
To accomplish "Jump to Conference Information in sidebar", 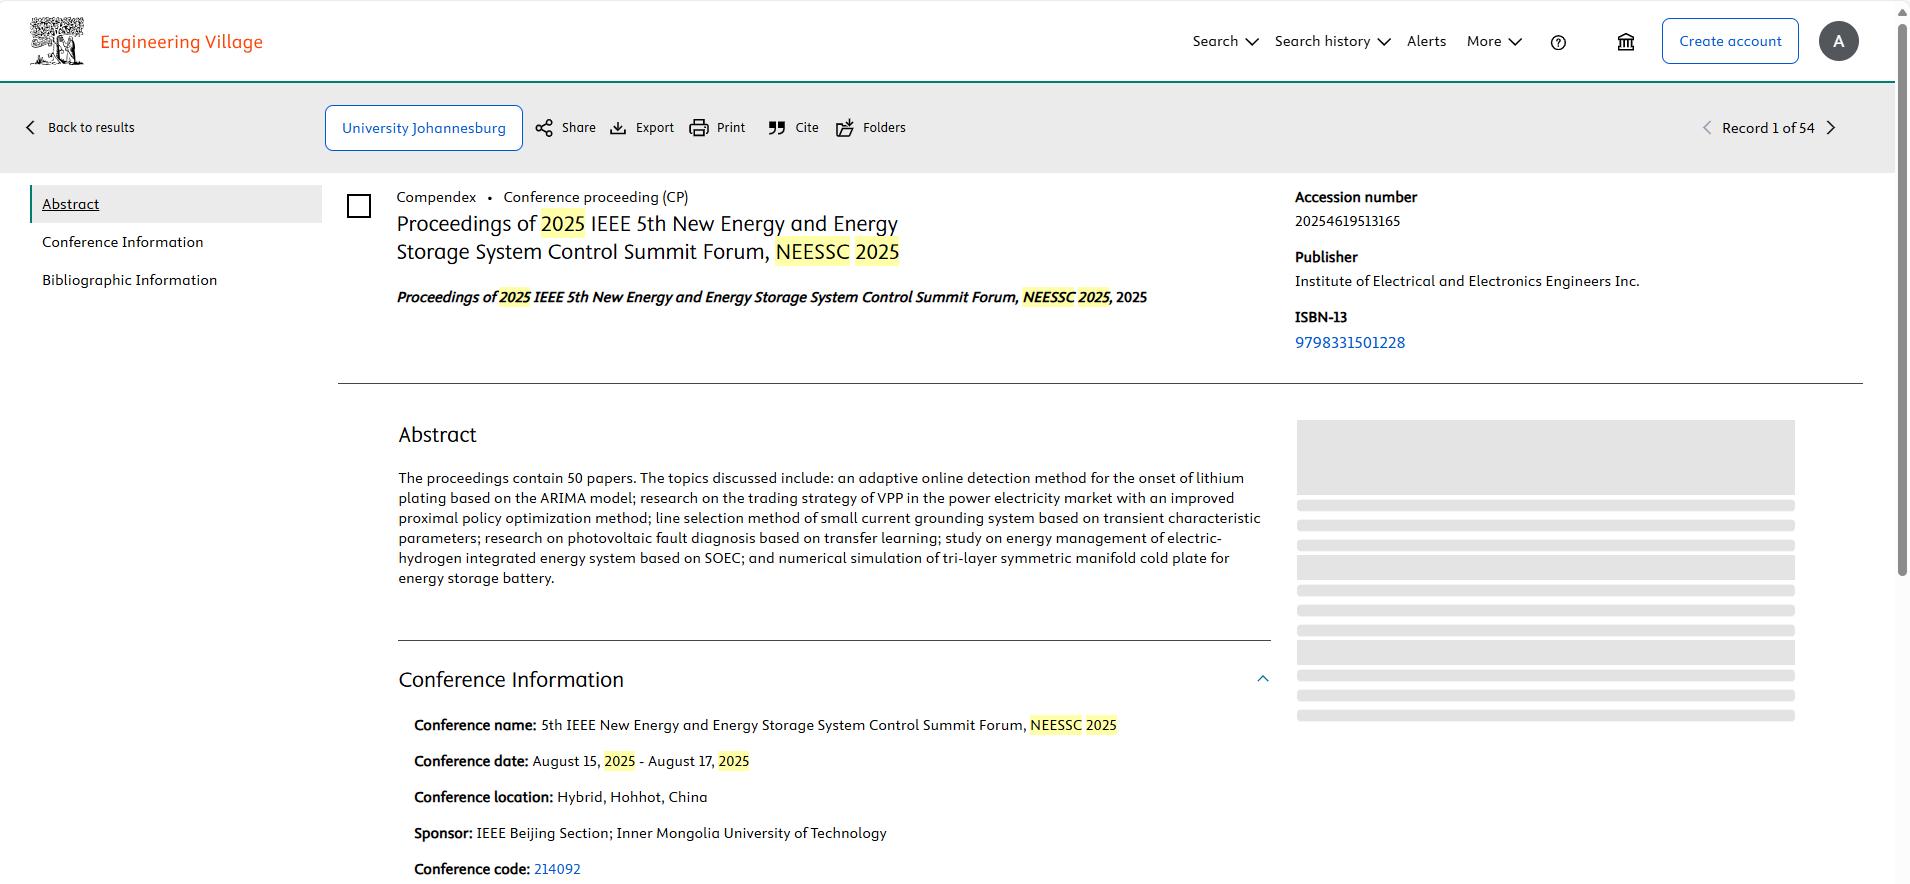I will 123,242.
